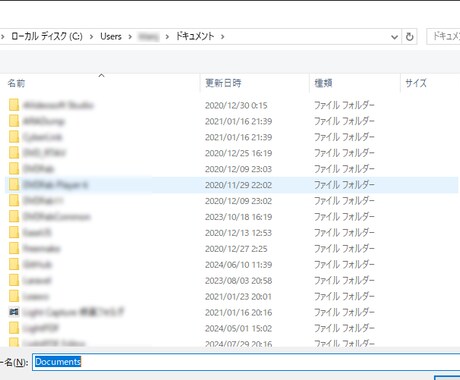Image resolution: width=460 pixels, height=380 pixels.
Task: Select folder icon of row dated 2020/12/30 0:15
Action: click(14, 105)
